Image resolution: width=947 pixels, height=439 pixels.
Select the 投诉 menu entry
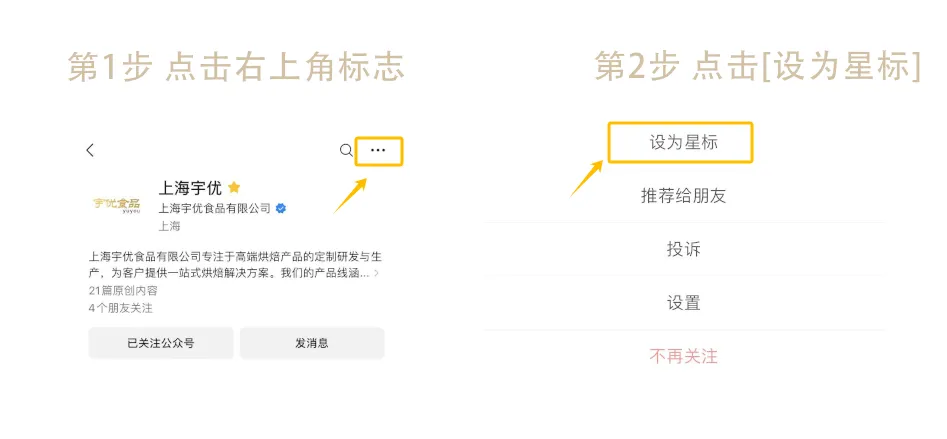[684, 249]
